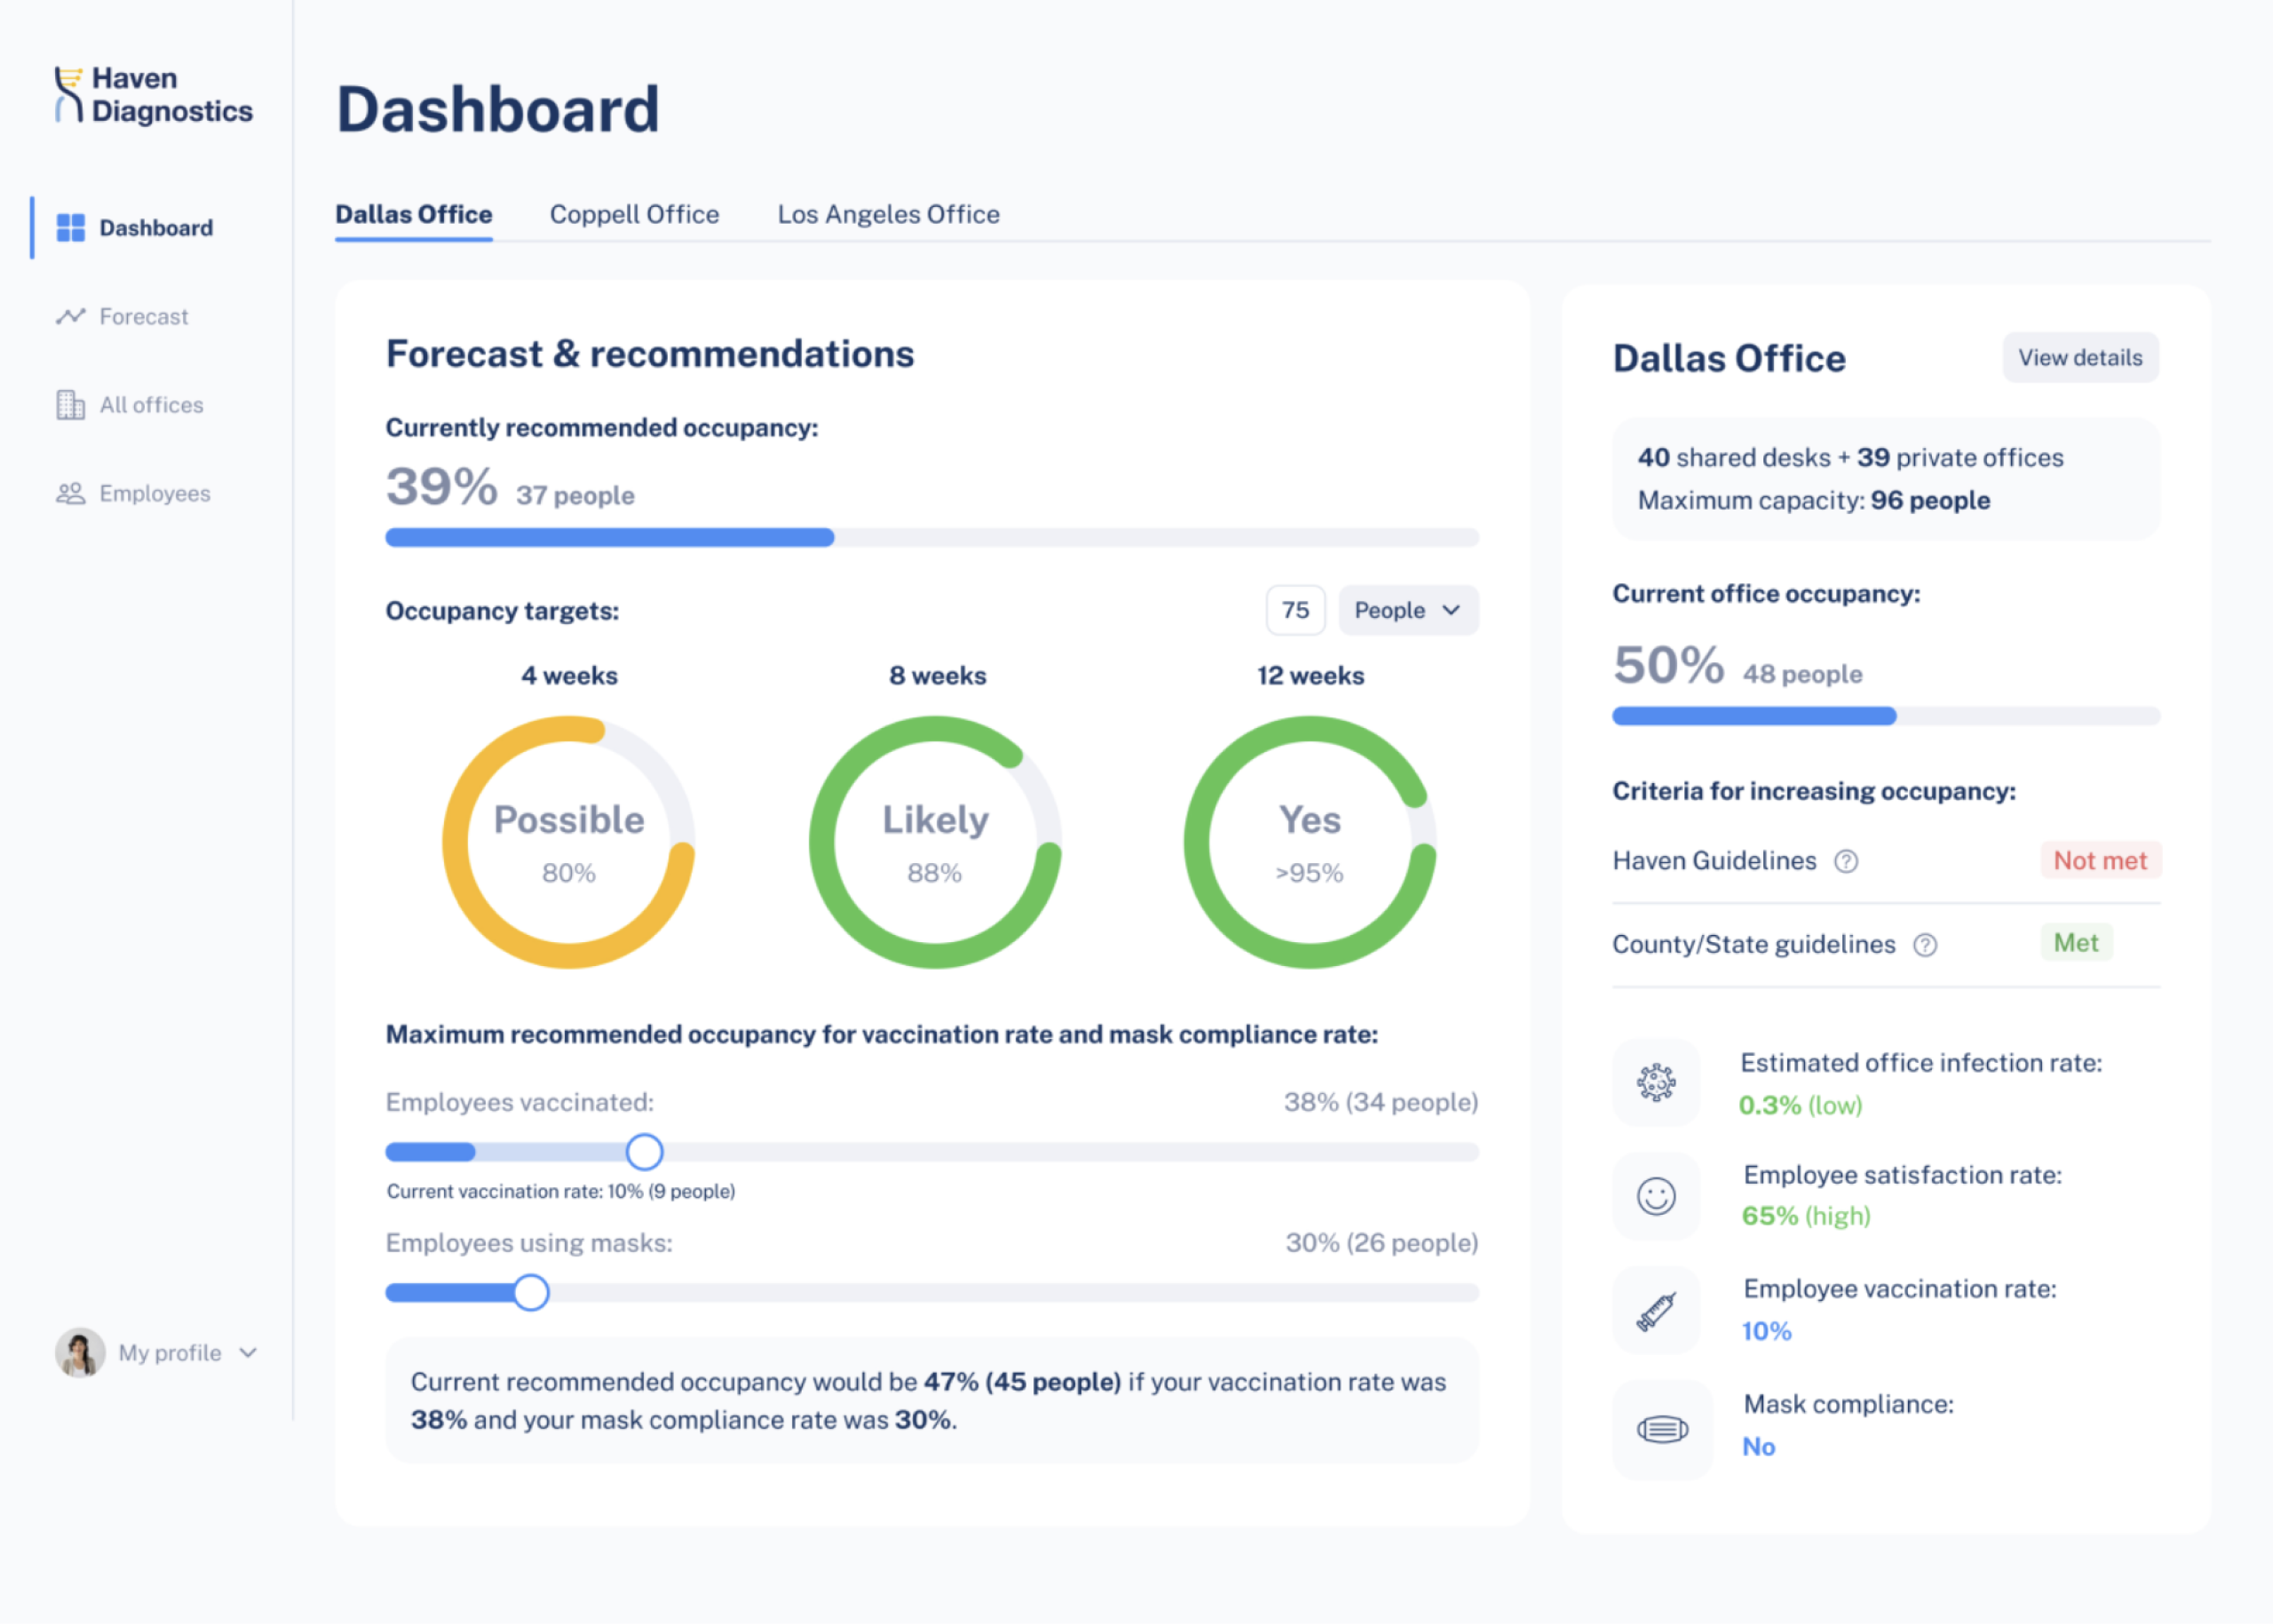Click the County/State guidelines help icon
Screen dimensions: 2273x1624
(x=1925, y=945)
